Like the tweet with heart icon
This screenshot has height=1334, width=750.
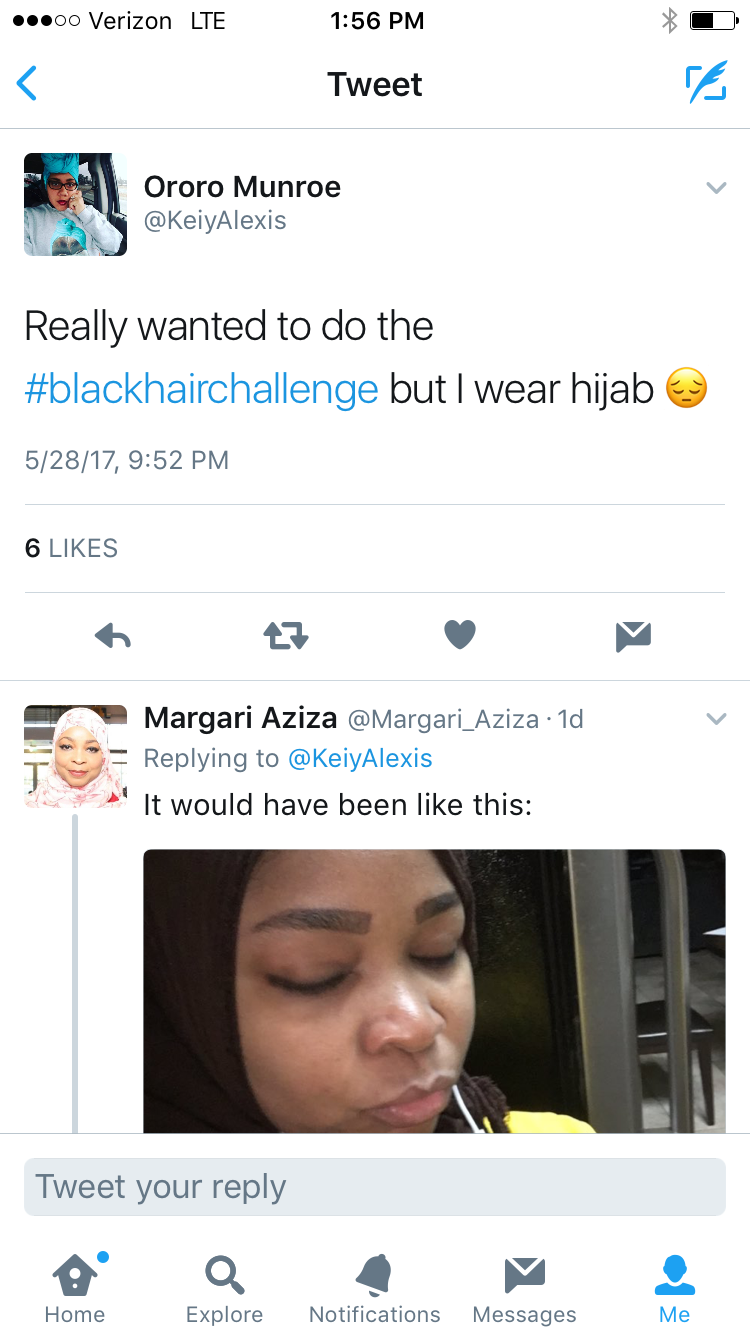(x=460, y=634)
